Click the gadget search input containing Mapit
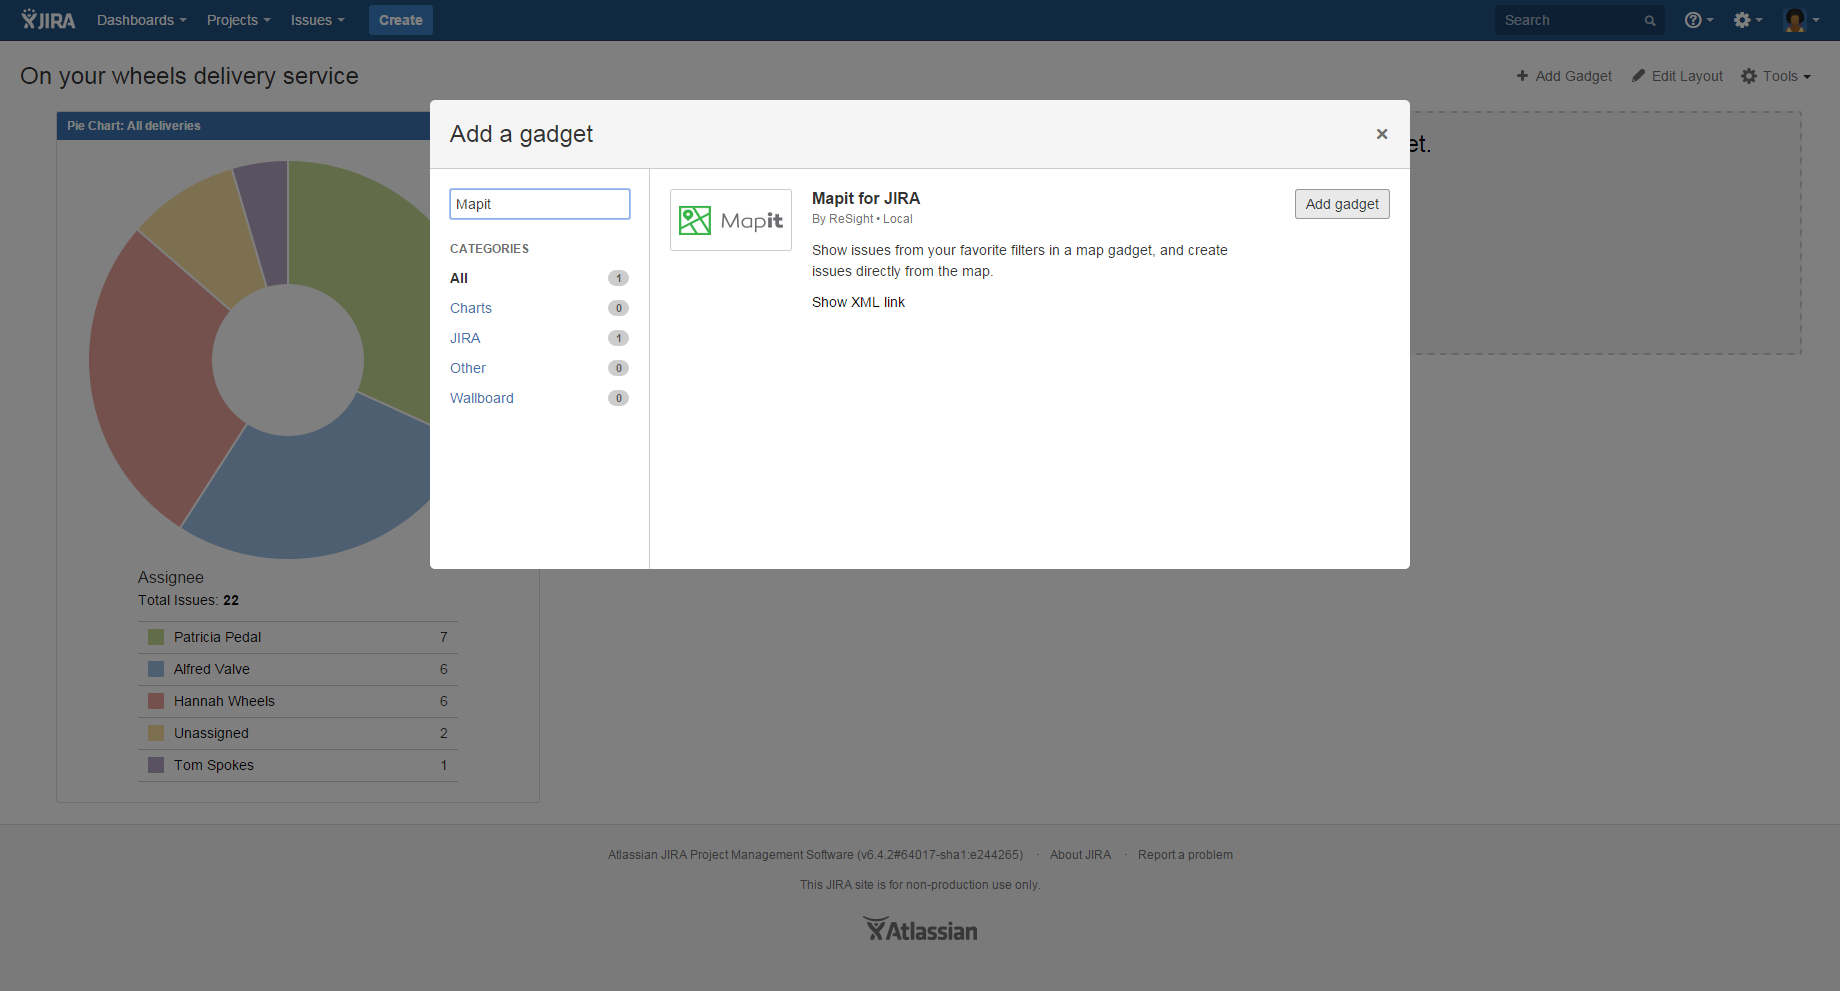1840x991 pixels. 540,203
